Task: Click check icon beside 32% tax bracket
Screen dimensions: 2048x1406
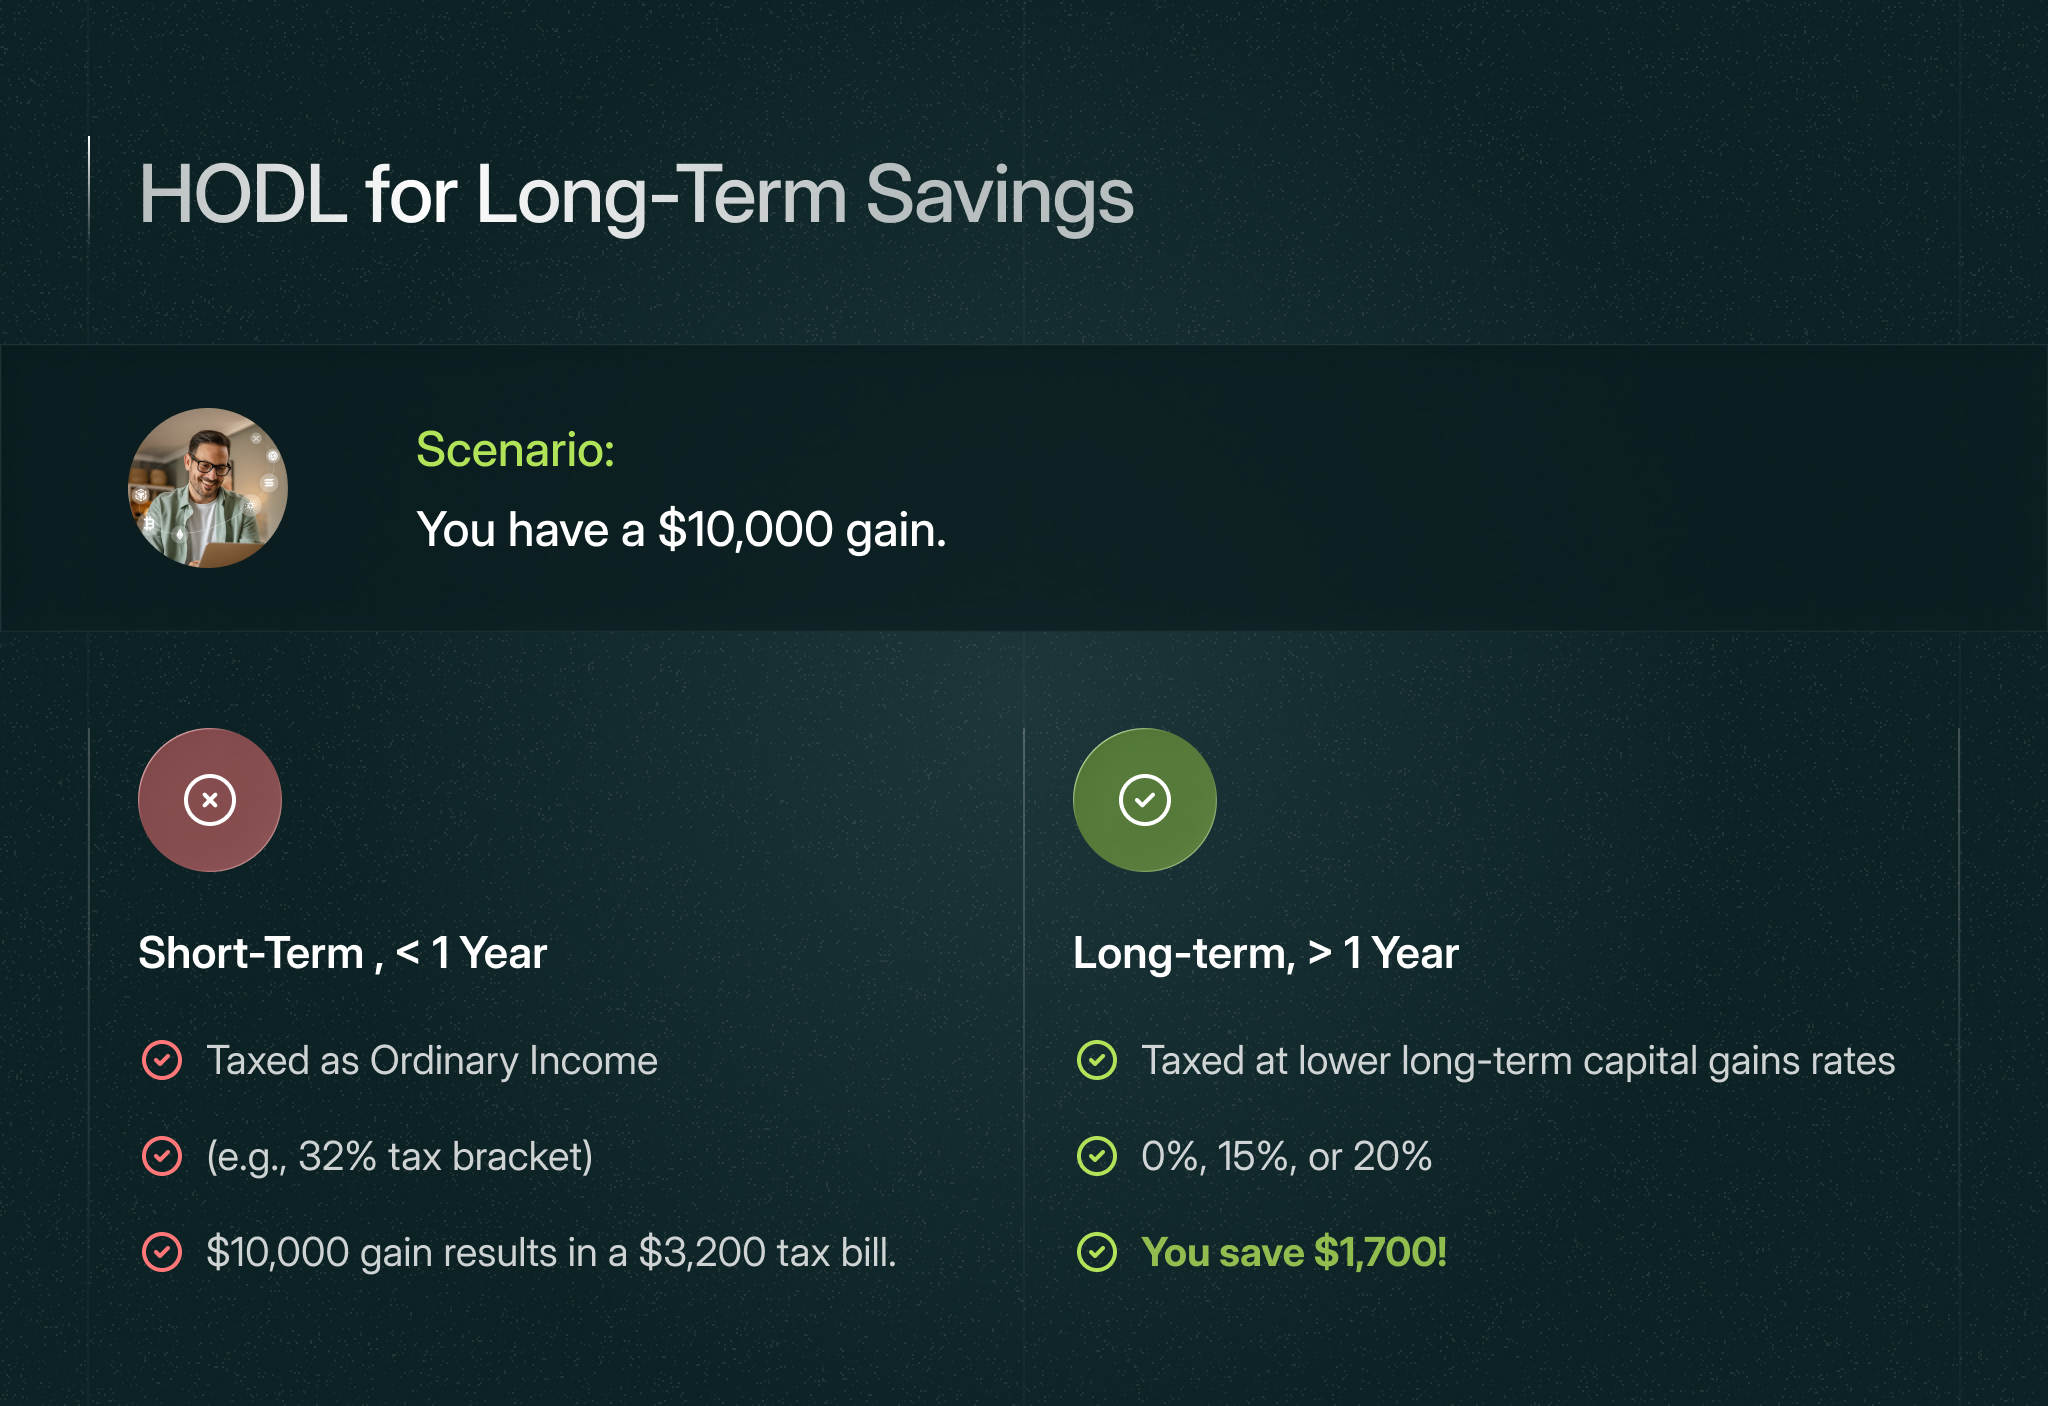Action: pyautogui.click(x=162, y=1156)
